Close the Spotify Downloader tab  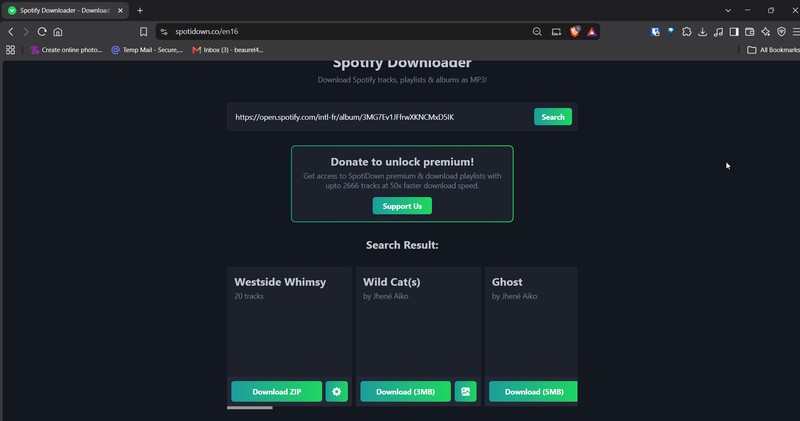[120, 10]
